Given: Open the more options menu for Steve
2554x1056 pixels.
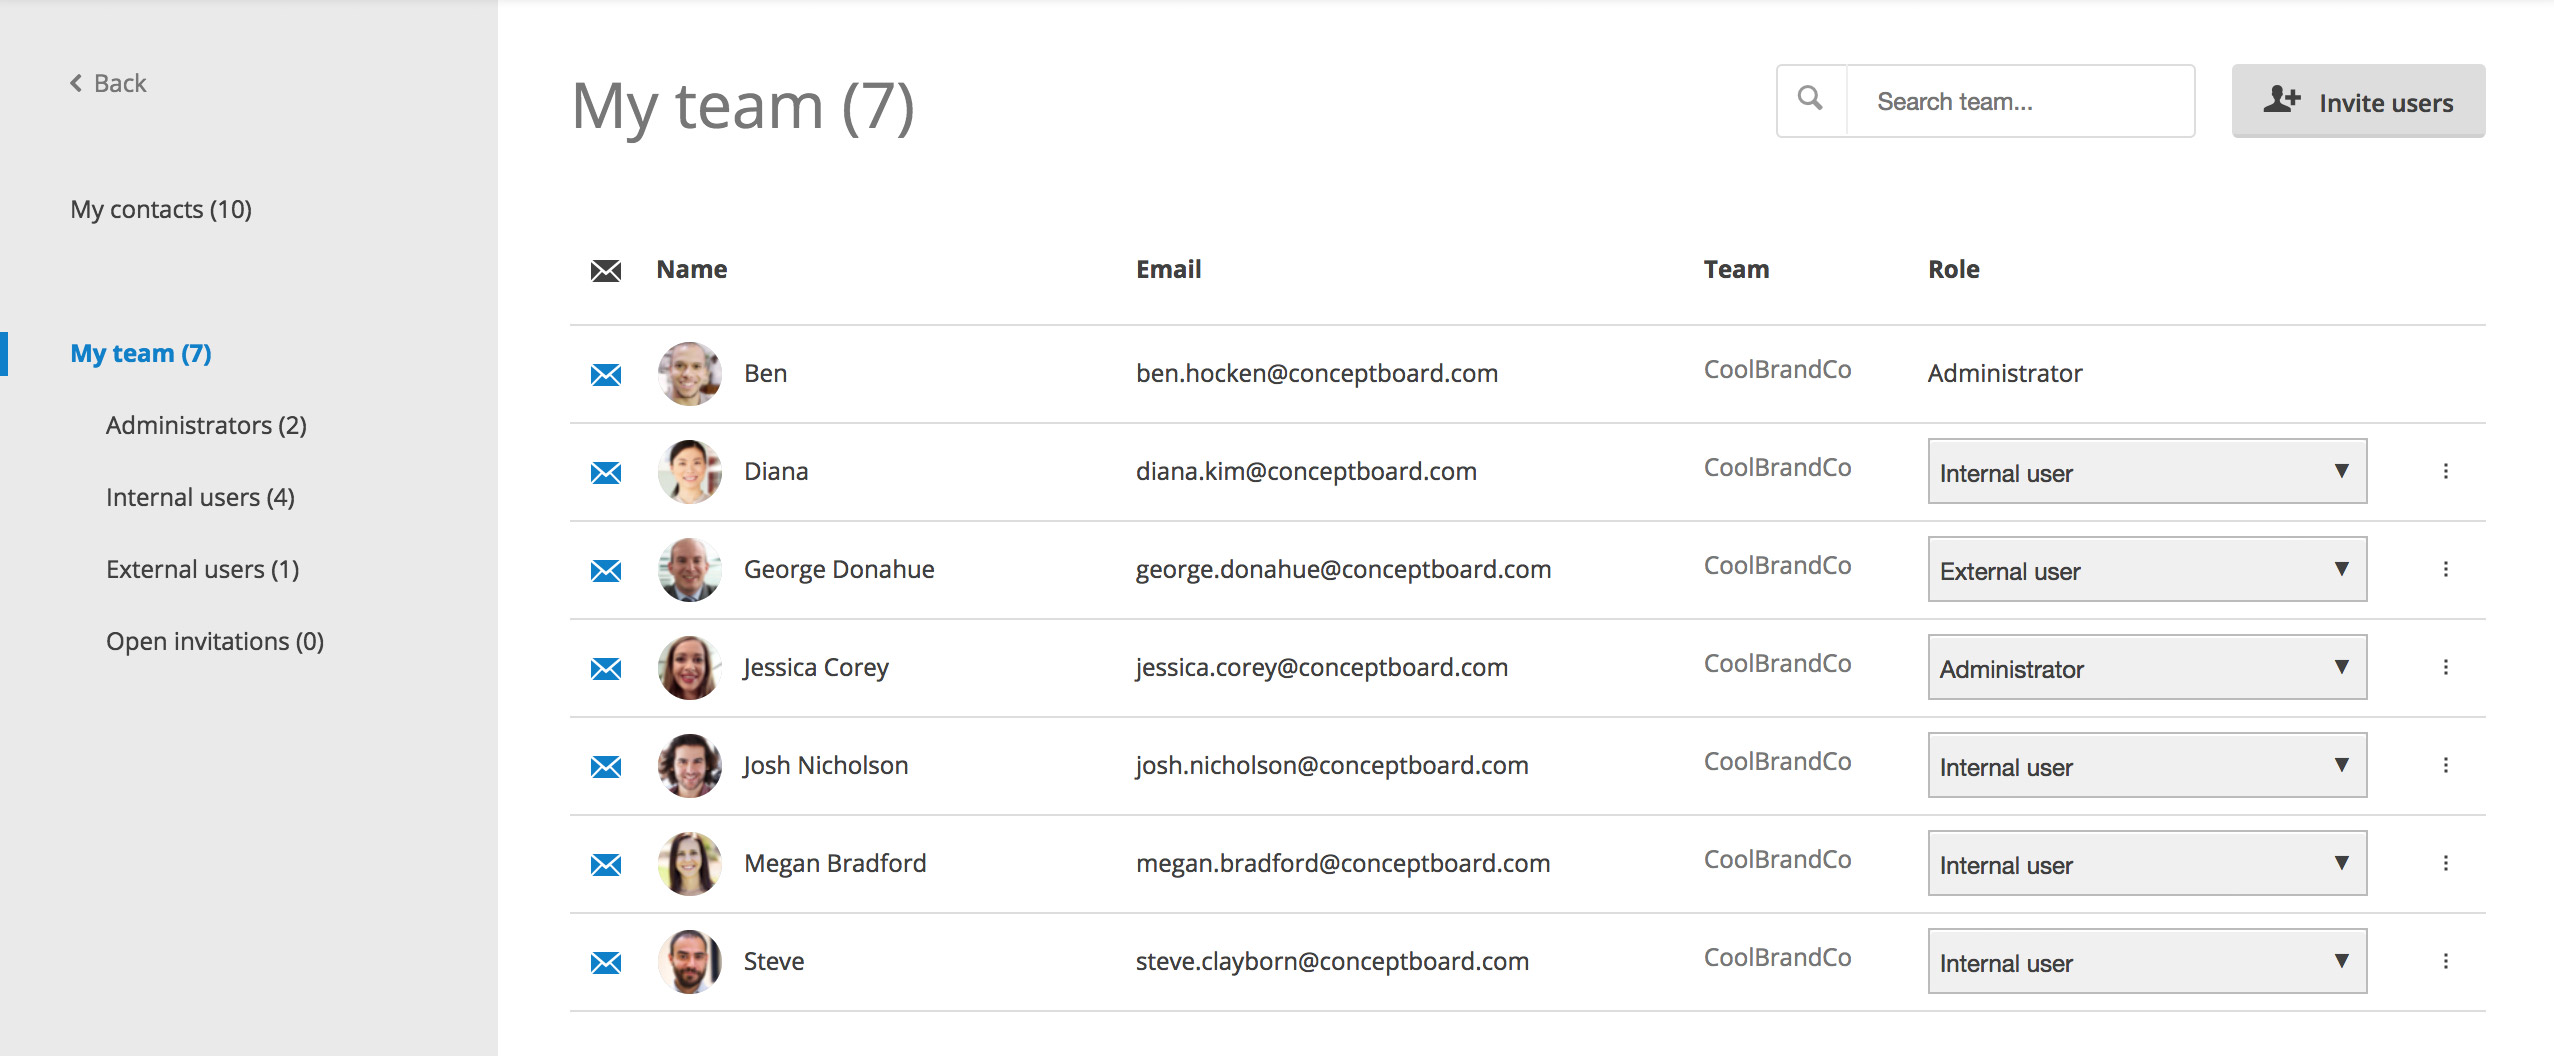Looking at the screenshot, I should 2446,961.
